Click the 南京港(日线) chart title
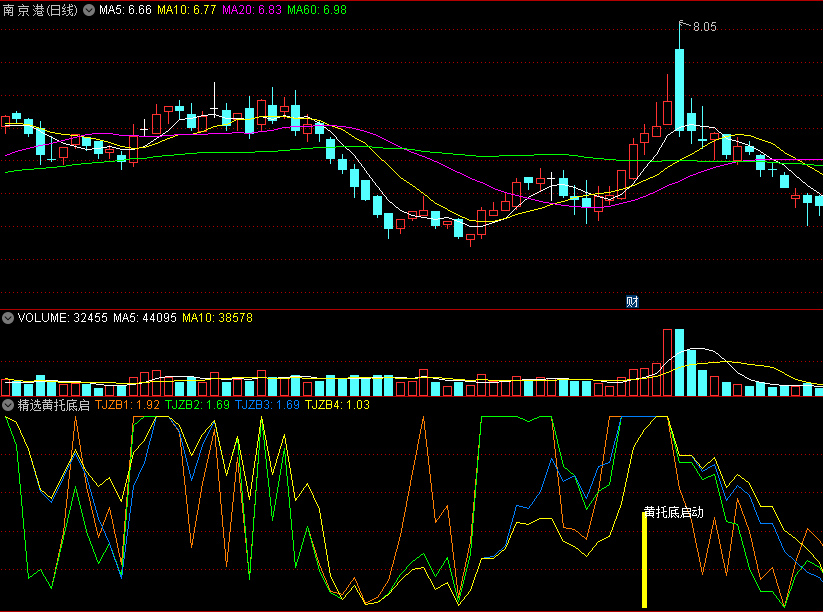This screenshot has height=612, width=823. 40,10
